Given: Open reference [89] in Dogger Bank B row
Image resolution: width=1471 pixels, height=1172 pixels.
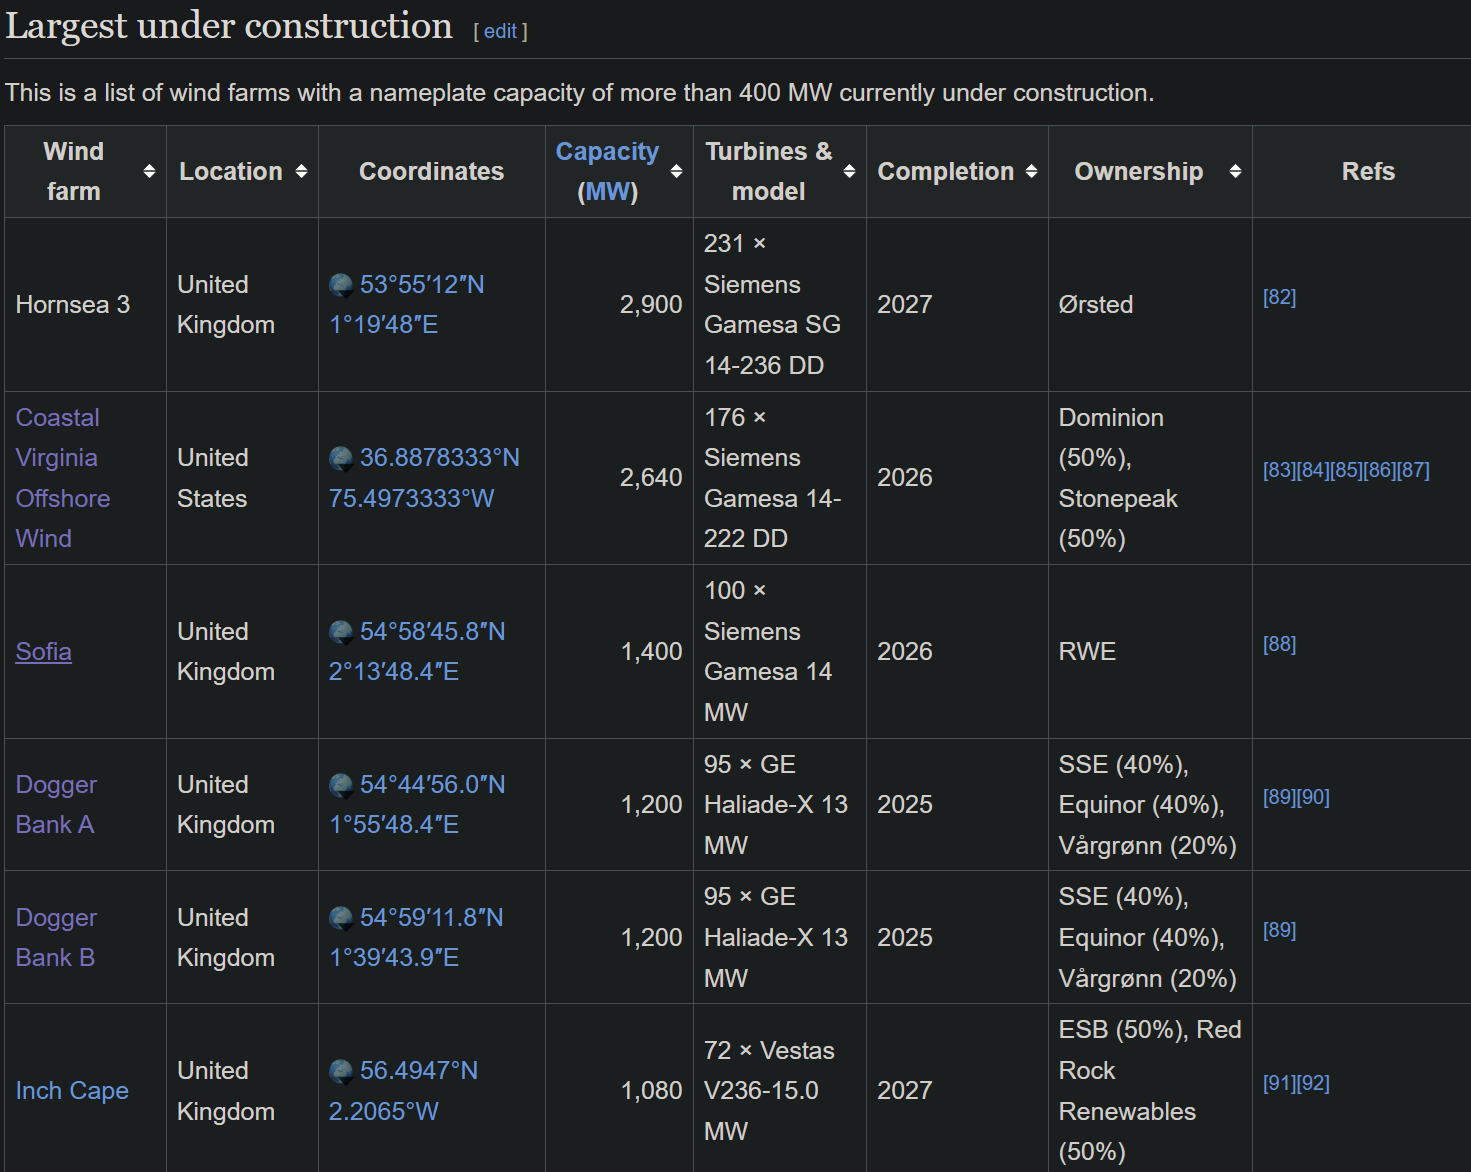Looking at the screenshot, I should click(1279, 930).
